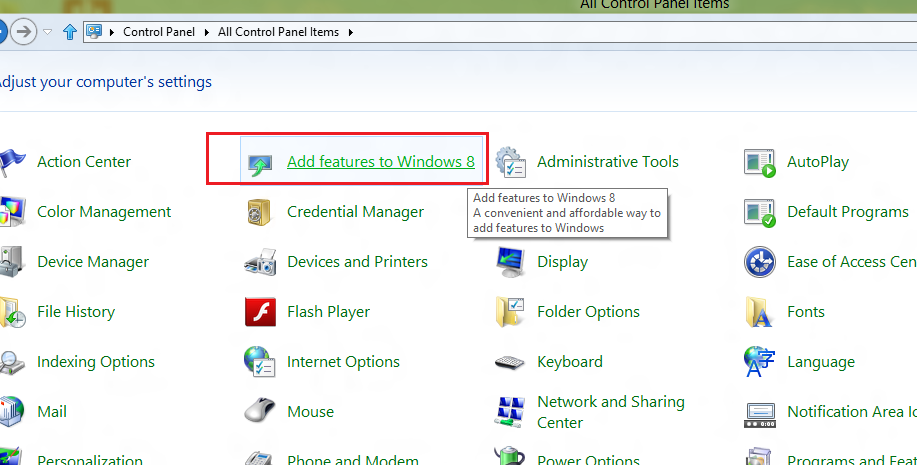Expand the arrow after Control Panel breadcrumb
This screenshot has height=465, width=917.
(206, 32)
